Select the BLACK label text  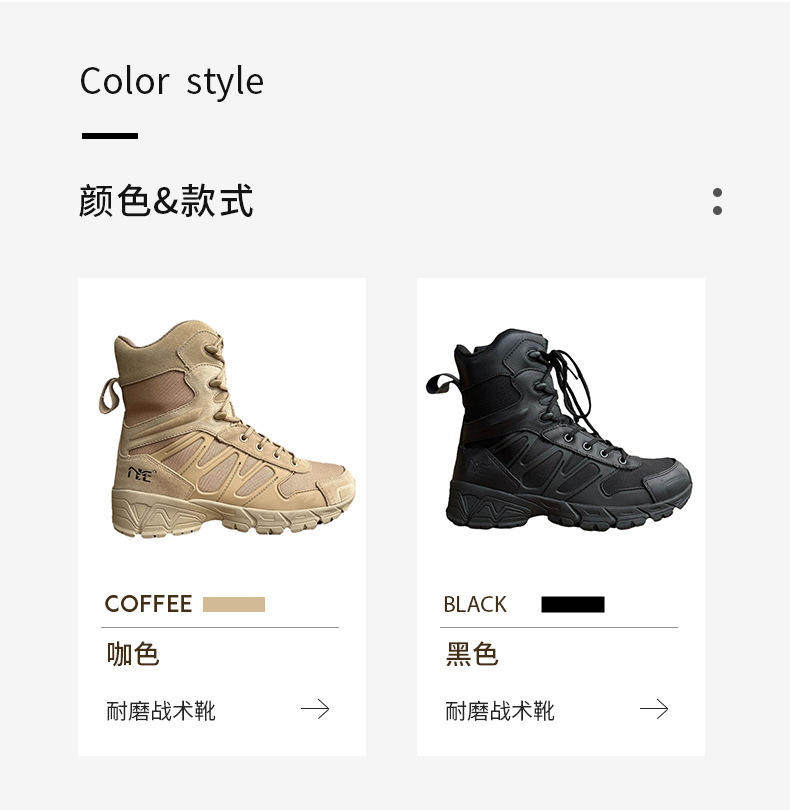[x=475, y=604]
